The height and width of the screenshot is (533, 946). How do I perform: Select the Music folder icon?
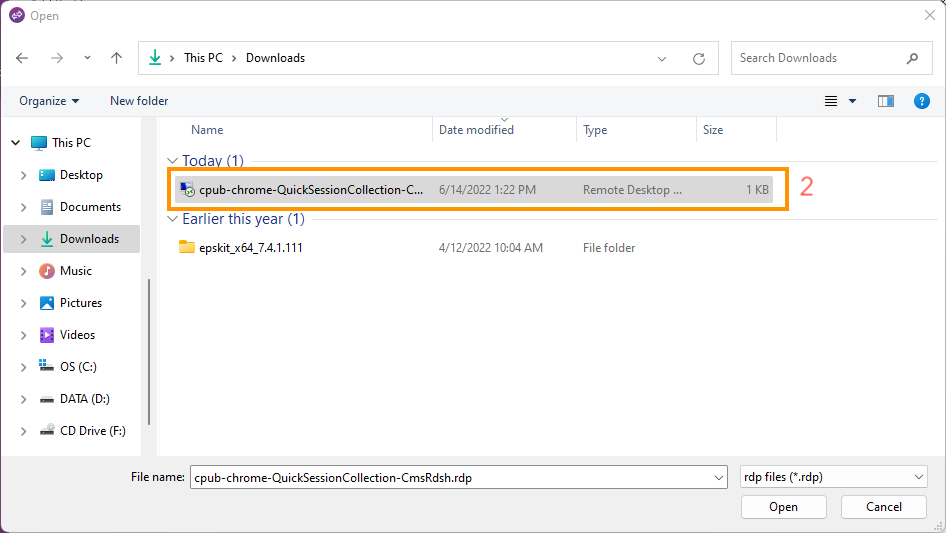click(46, 271)
